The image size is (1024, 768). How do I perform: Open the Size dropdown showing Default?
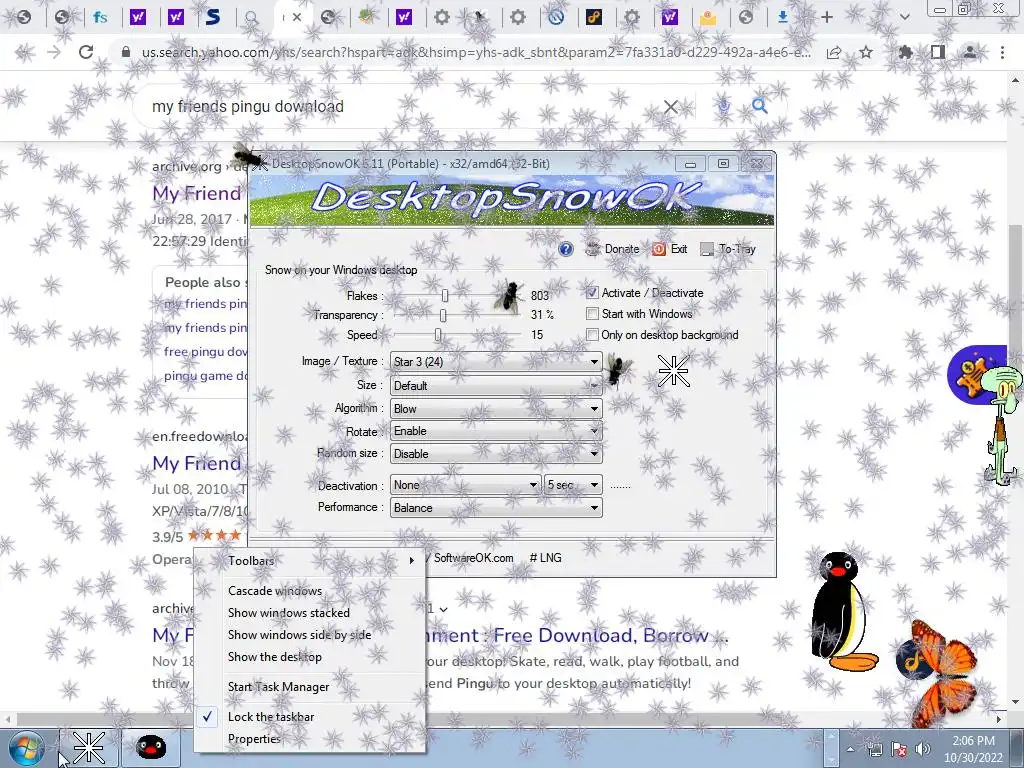point(496,385)
